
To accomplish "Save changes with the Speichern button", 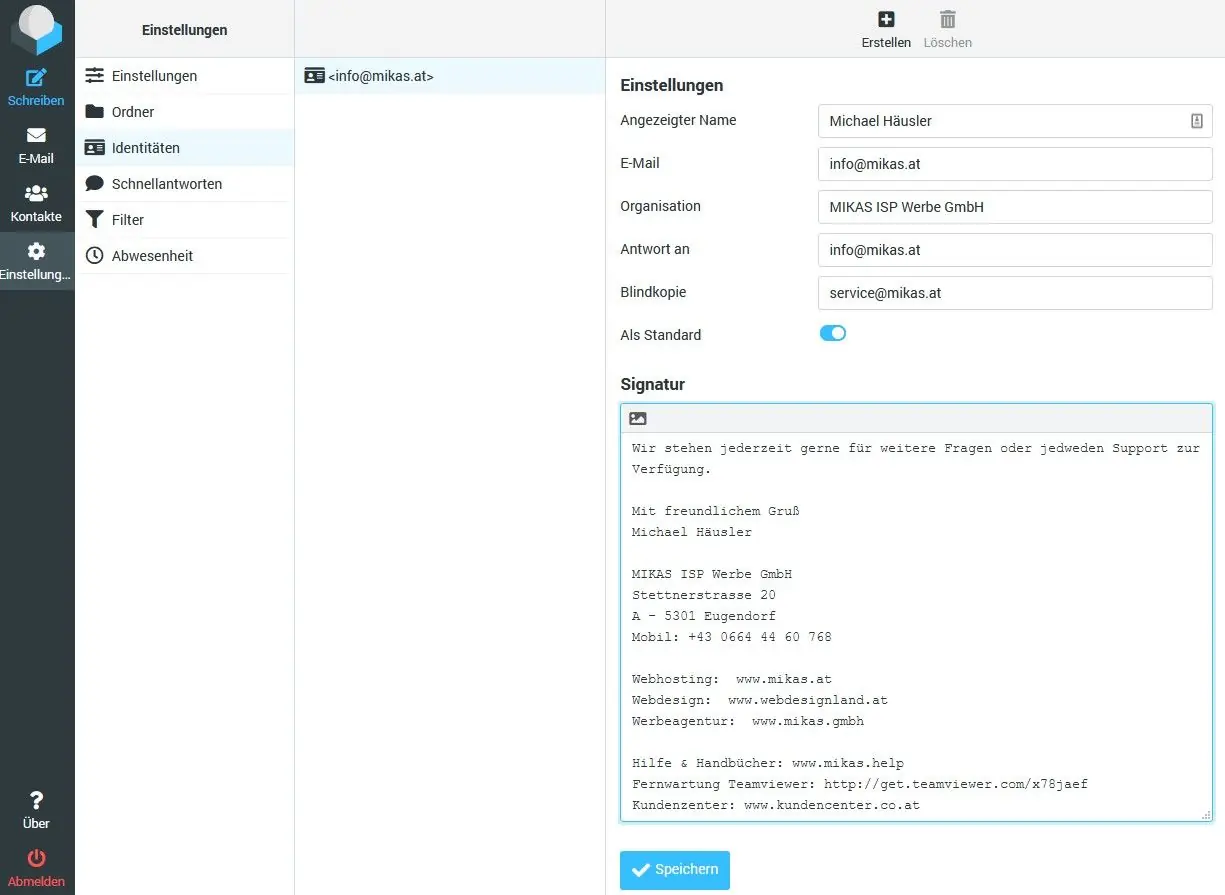I will pos(674,870).
